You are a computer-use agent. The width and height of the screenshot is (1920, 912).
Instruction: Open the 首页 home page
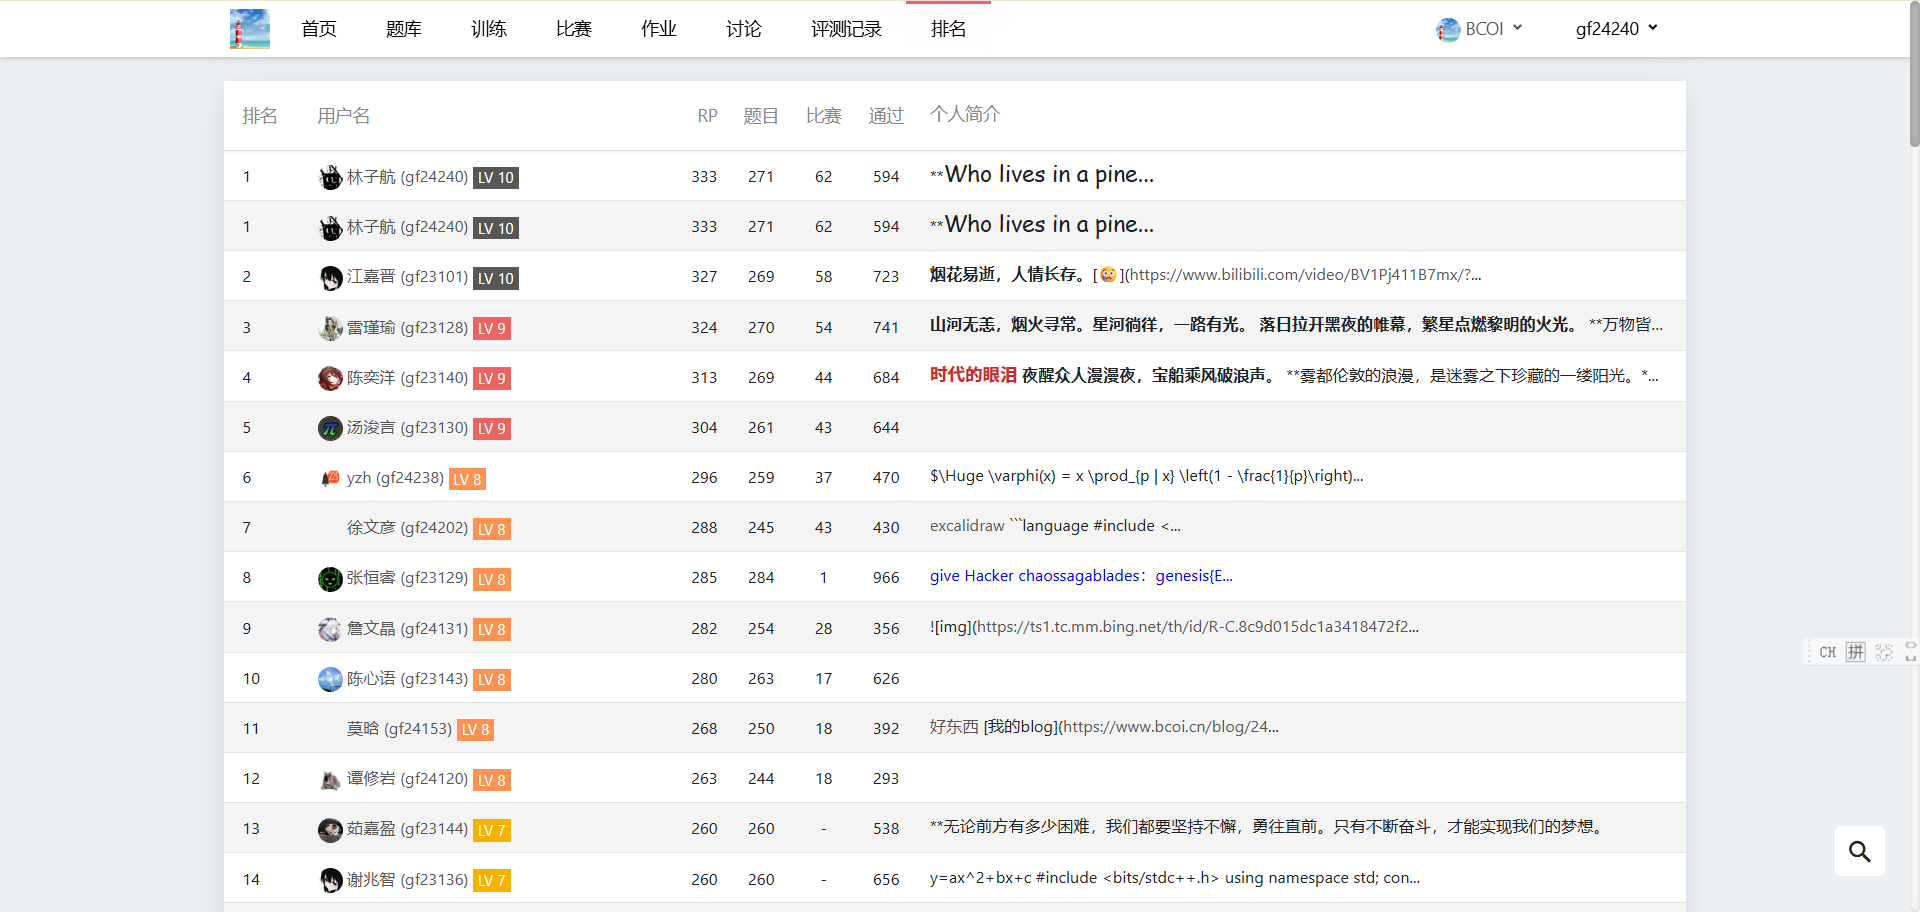point(319,29)
